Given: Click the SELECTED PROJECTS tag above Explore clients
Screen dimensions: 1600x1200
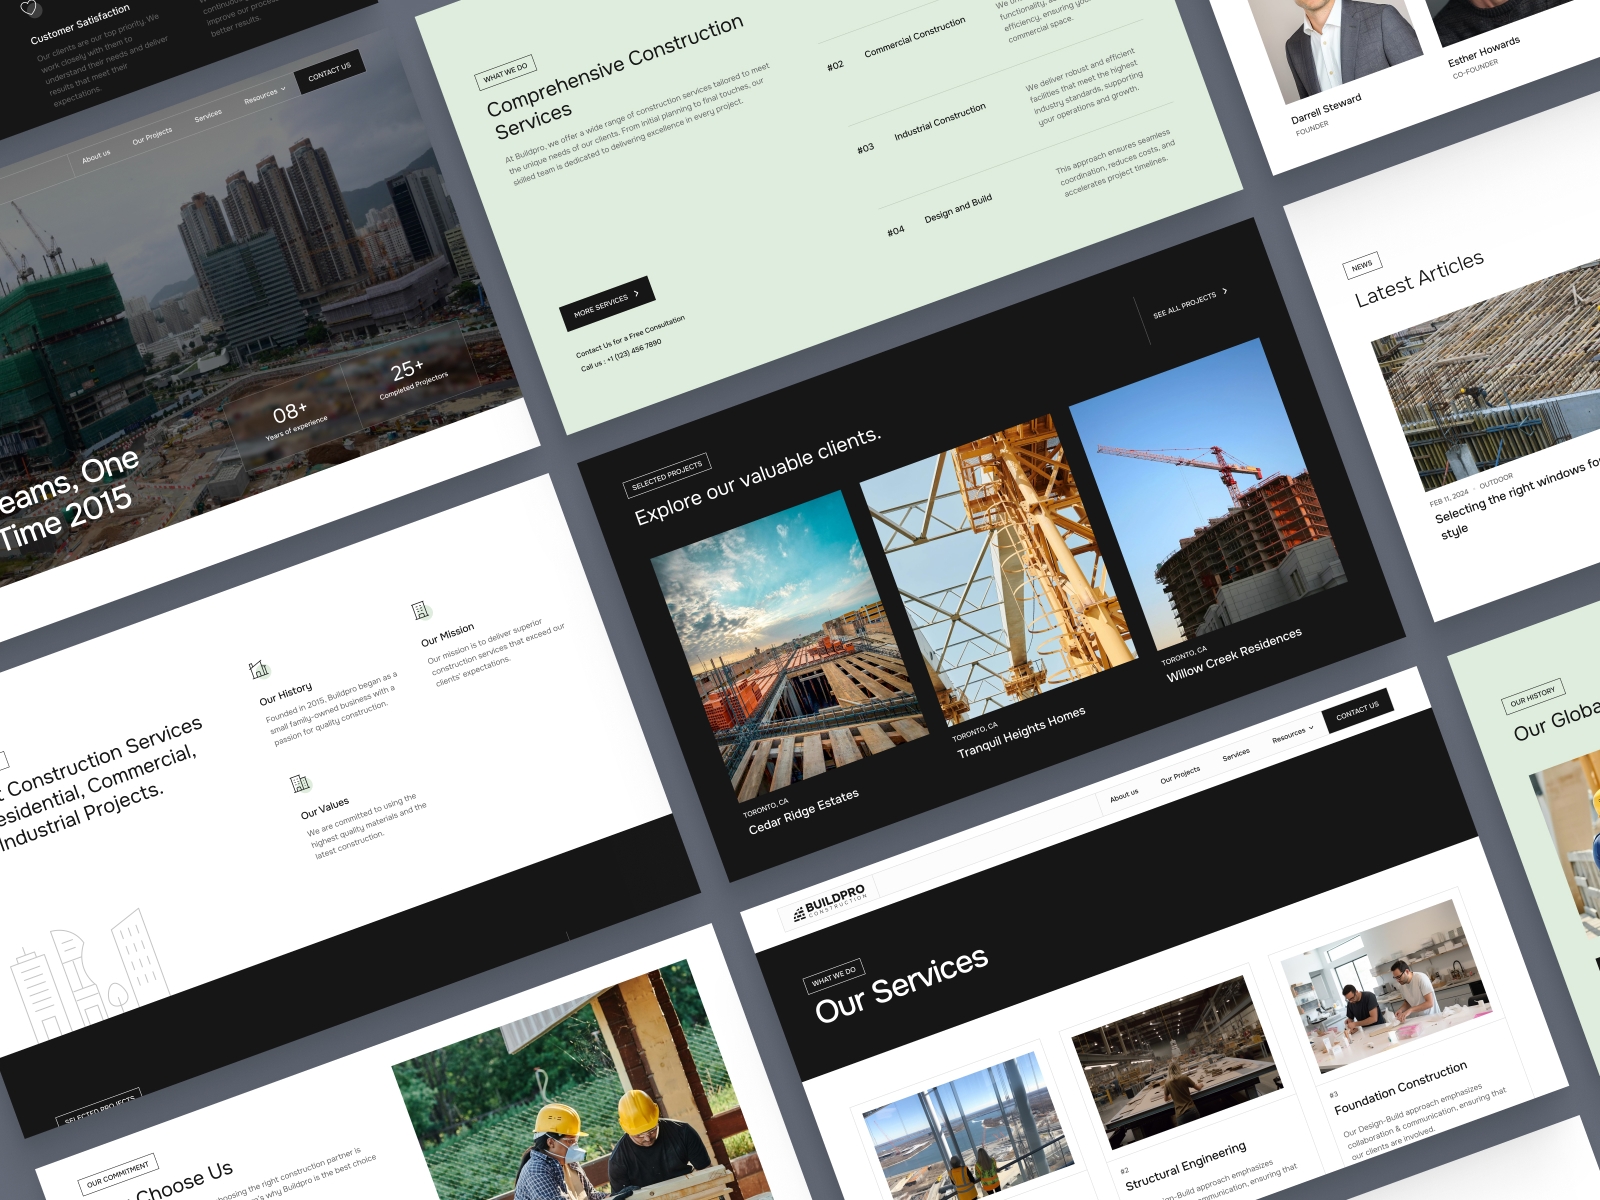Looking at the screenshot, I should pos(667,474).
